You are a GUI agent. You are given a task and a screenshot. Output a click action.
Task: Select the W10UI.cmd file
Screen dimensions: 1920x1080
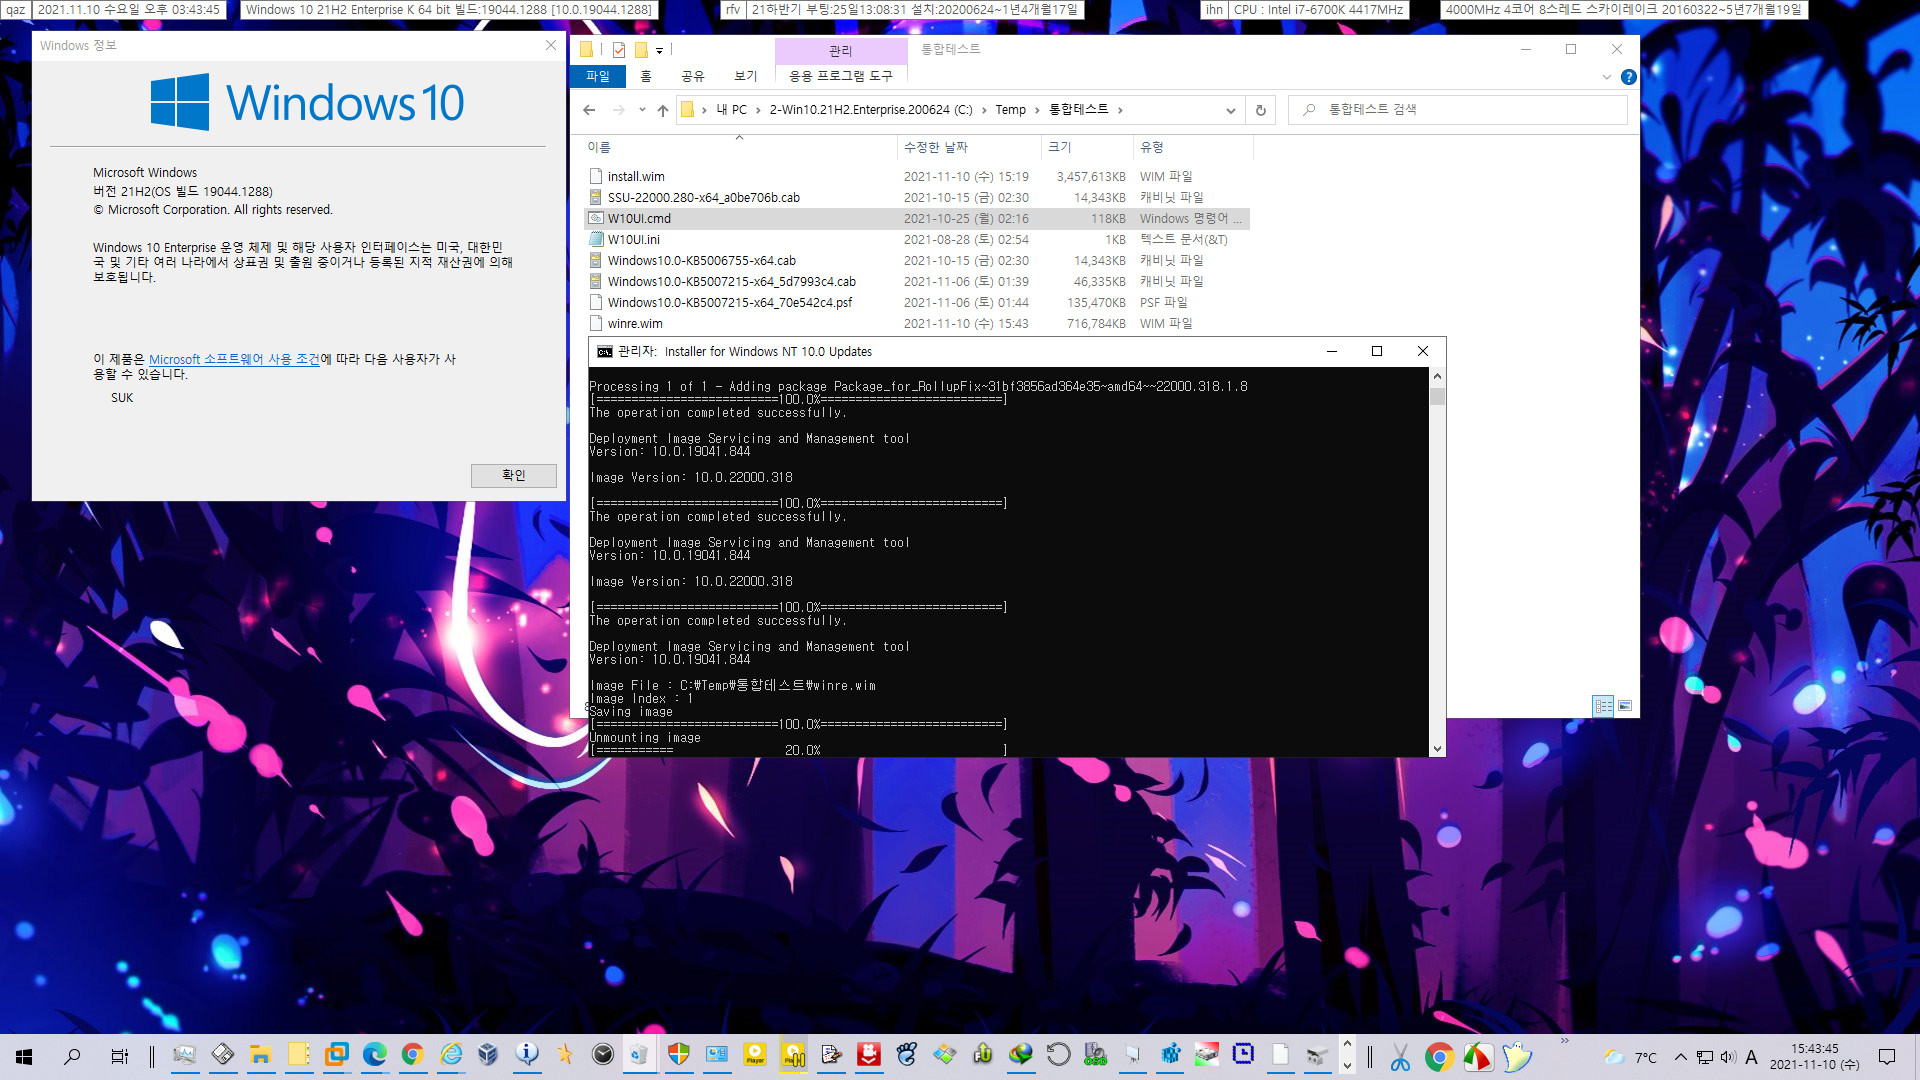[639, 219]
